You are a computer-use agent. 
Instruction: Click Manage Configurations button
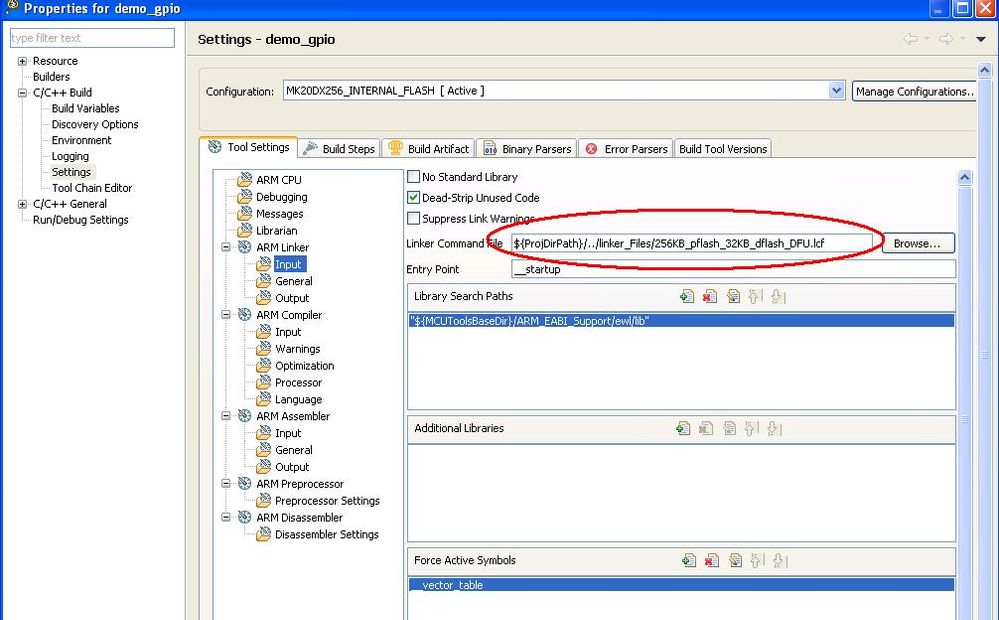coord(914,91)
